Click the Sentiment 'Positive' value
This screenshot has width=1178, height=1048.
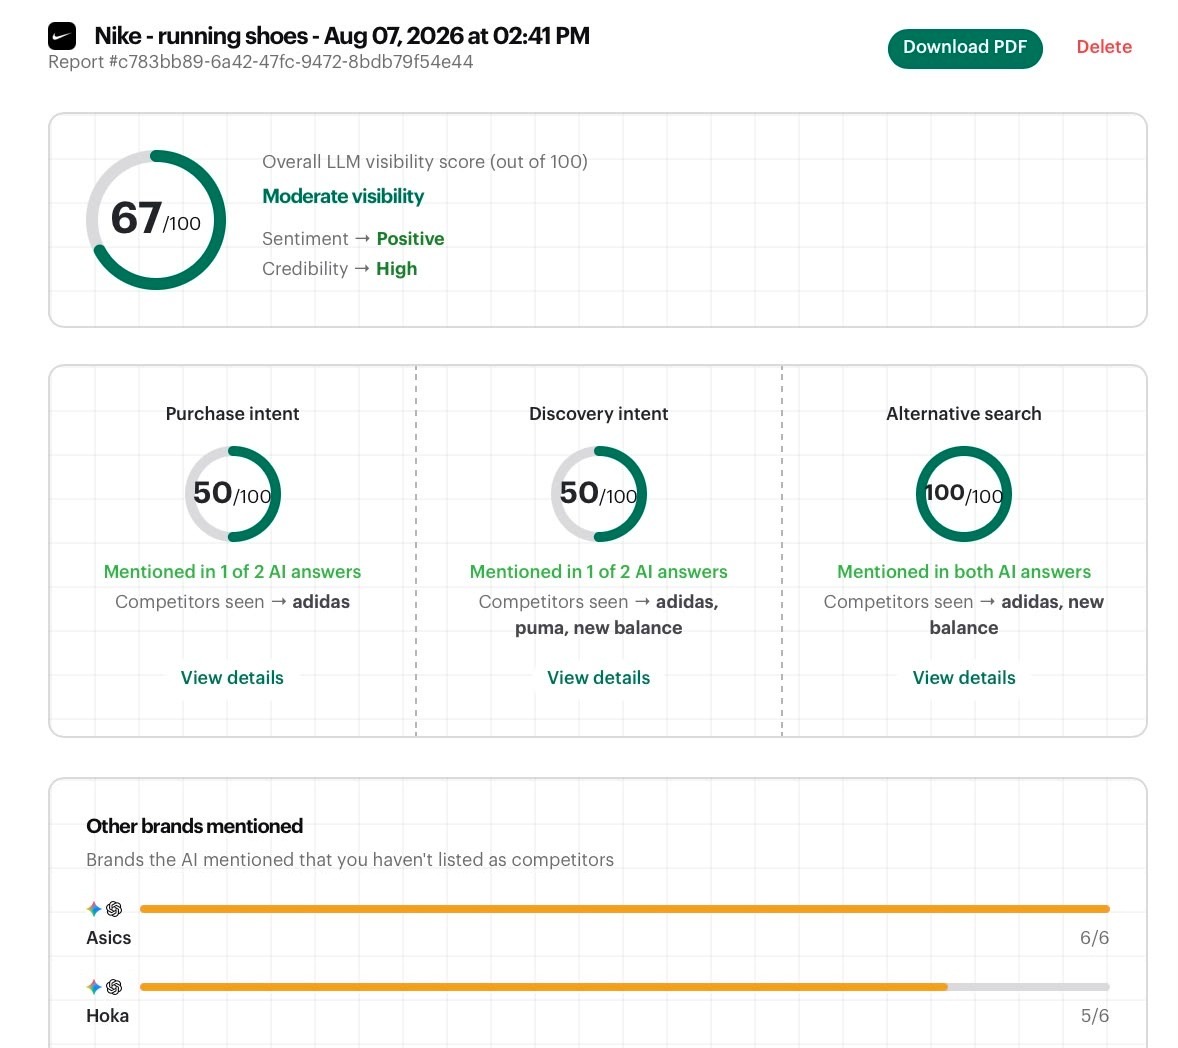click(x=410, y=239)
